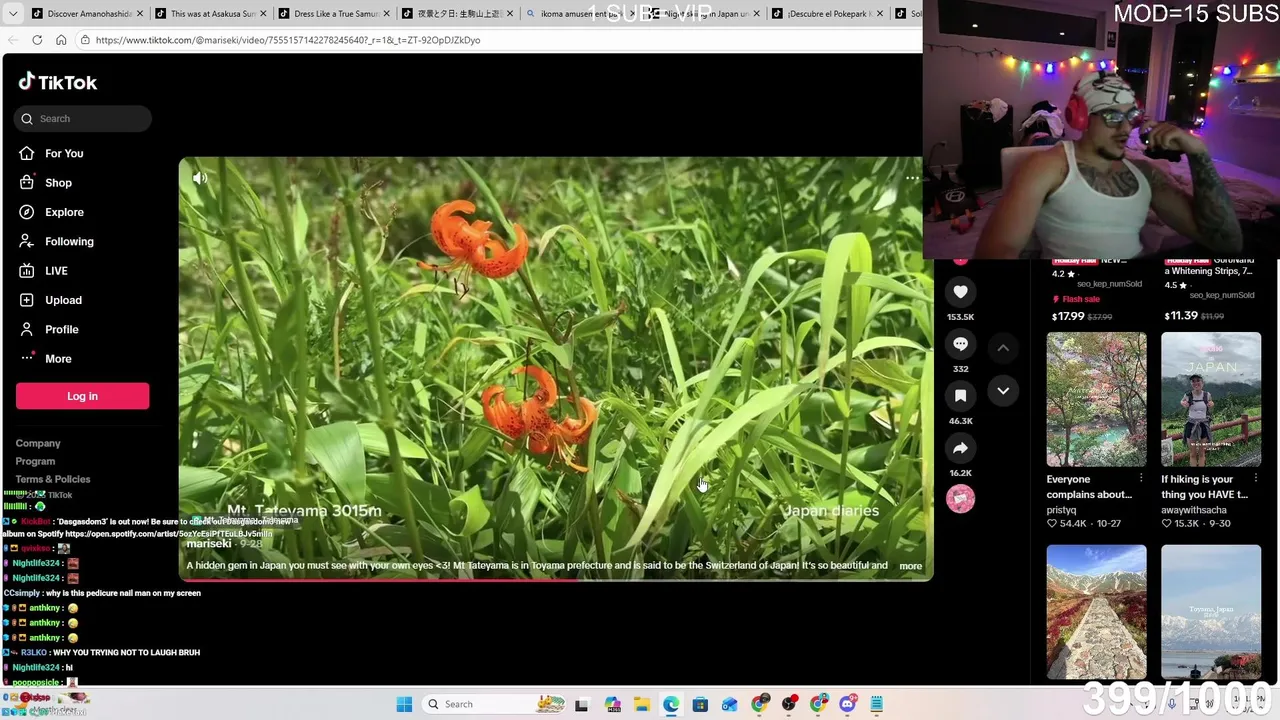Open the Following feed

pyautogui.click(x=69, y=241)
